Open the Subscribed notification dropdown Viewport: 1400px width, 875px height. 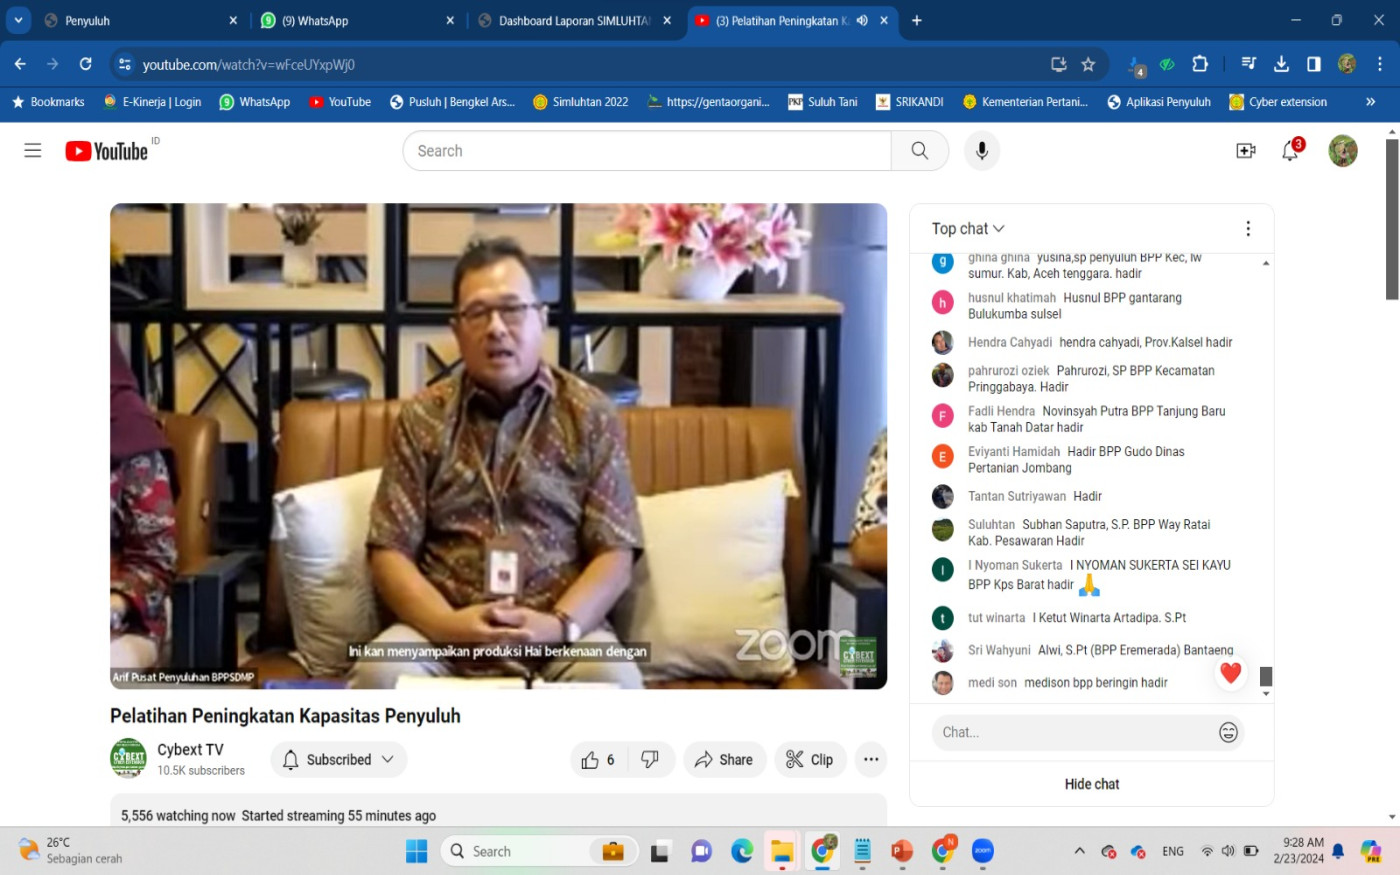(x=339, y=760)
